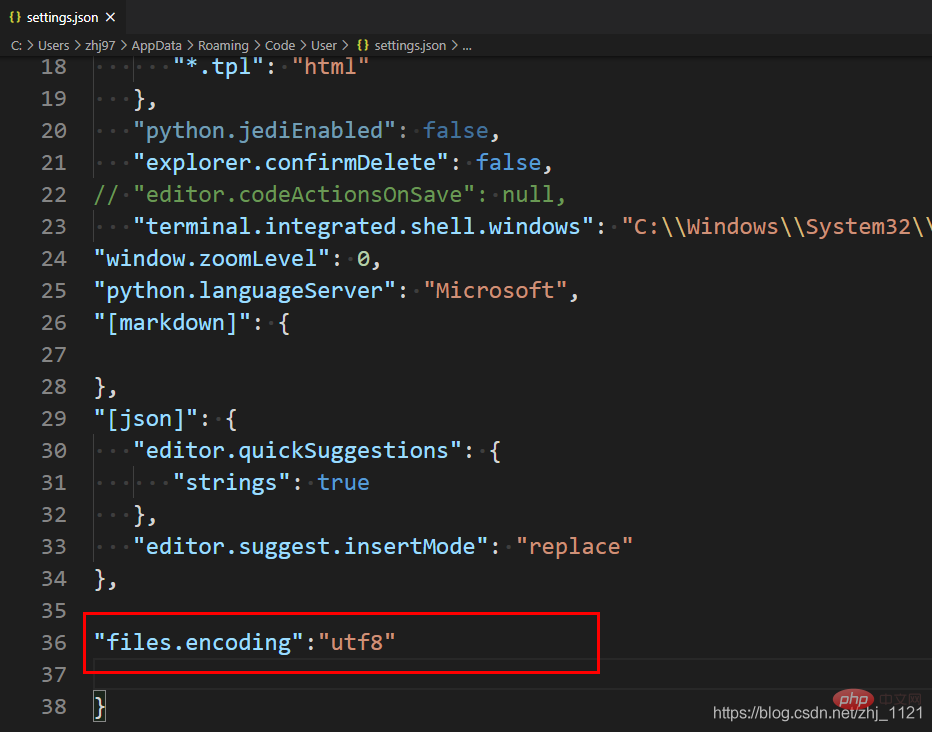
Task: Click the "html" string value
Action: click(x=330, y=67)
